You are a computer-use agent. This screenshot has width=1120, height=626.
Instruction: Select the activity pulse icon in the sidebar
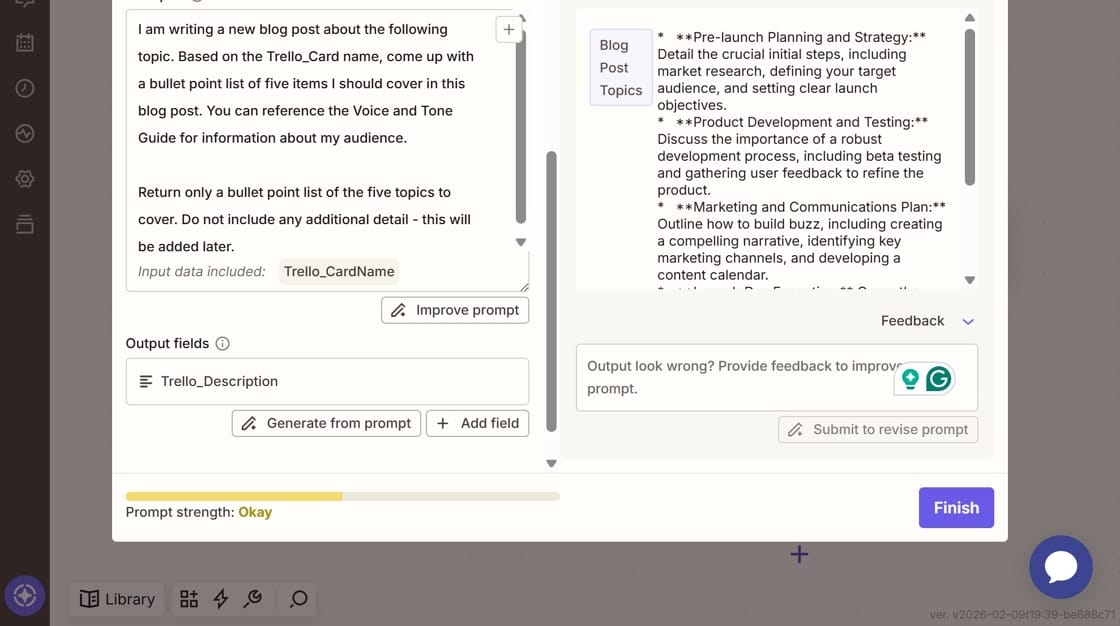coord(22,132)
